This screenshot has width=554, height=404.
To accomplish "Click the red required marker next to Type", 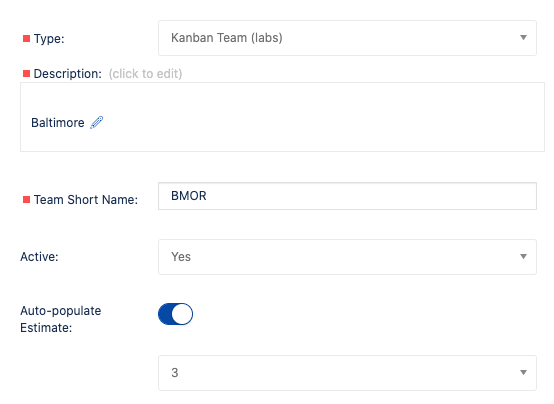I will click(26, 39).
